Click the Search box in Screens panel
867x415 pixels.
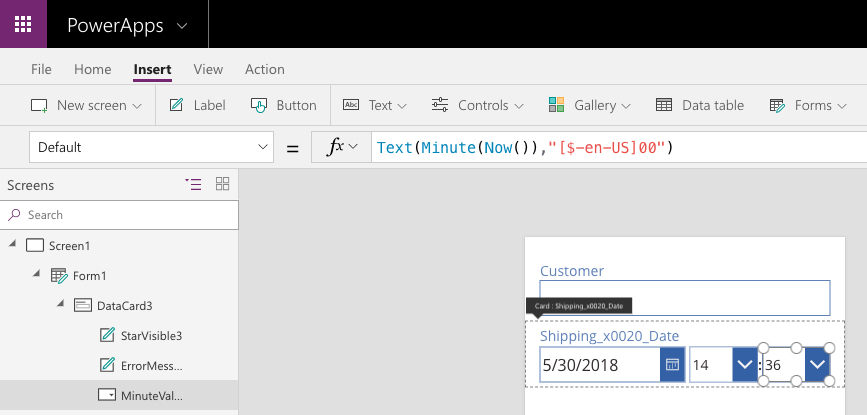click(x=119, y=214)
